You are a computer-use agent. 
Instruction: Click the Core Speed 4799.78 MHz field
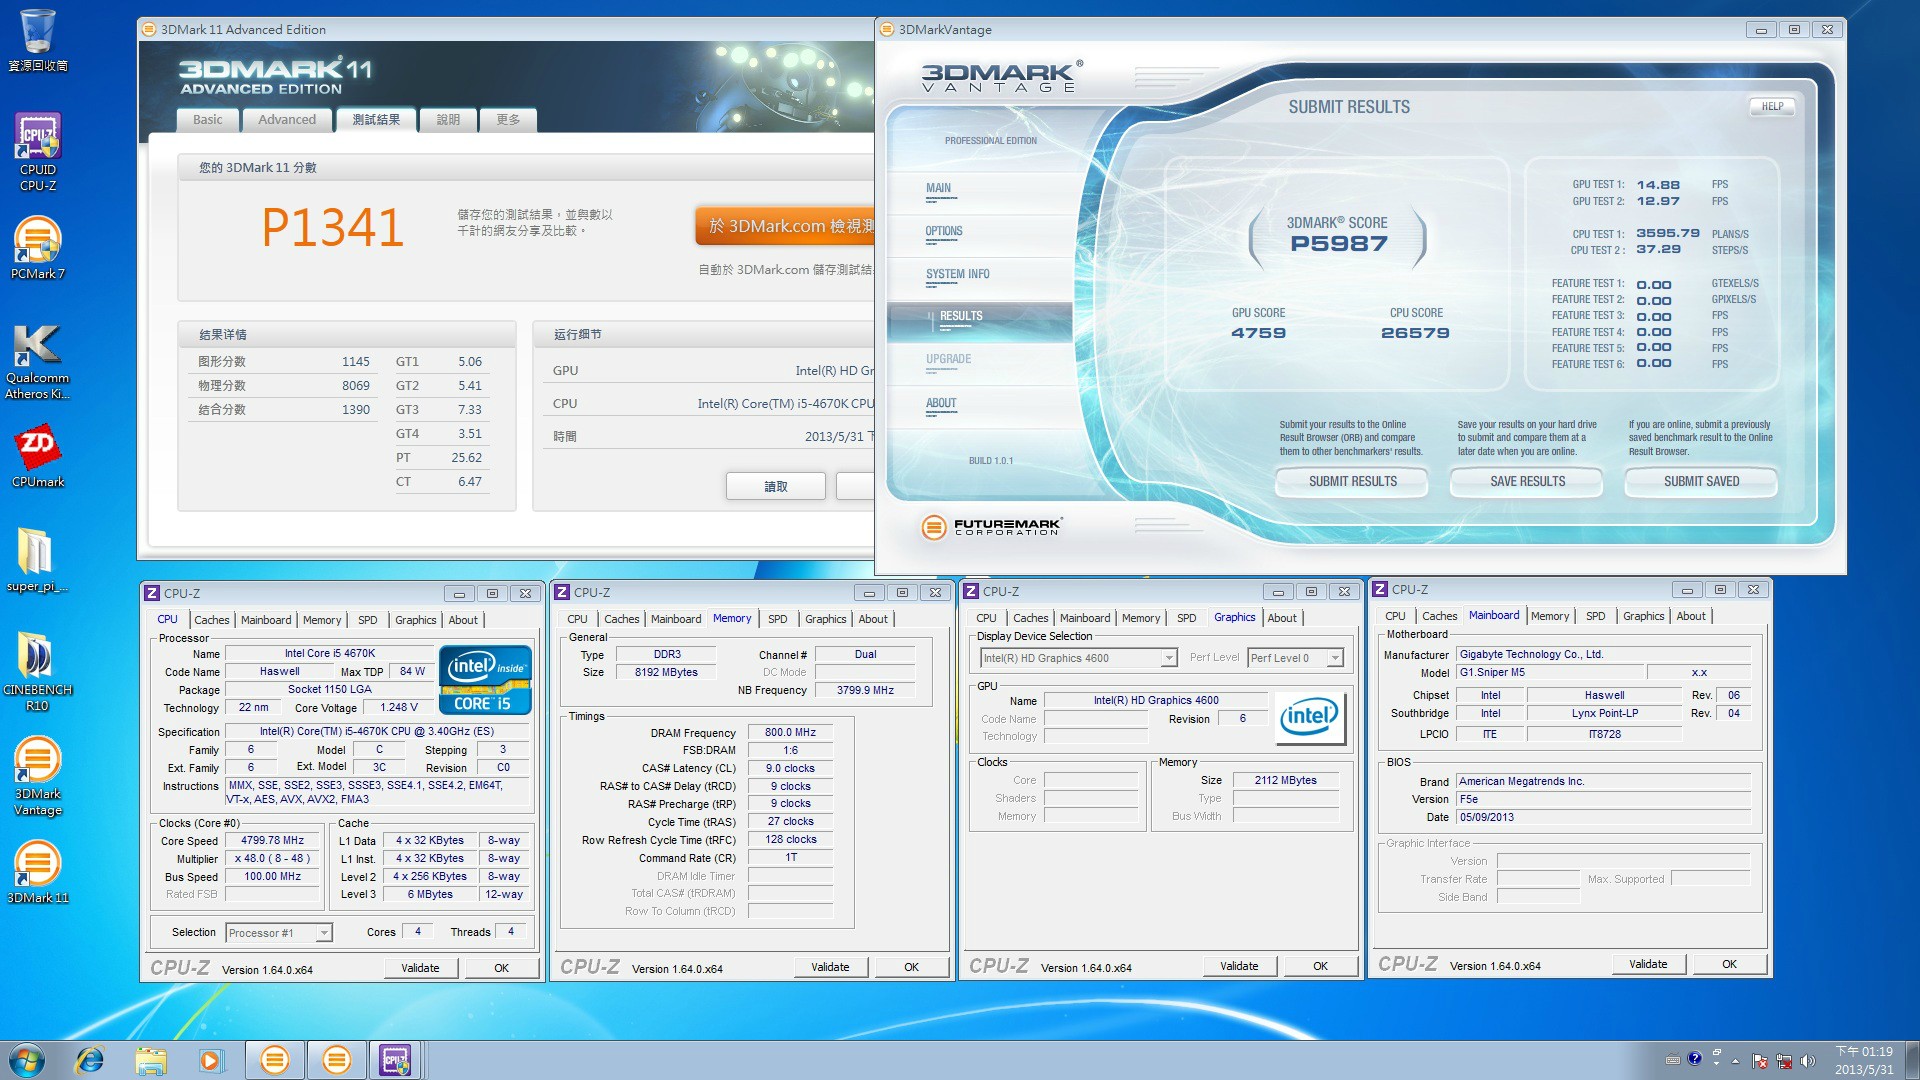point(272,841)
